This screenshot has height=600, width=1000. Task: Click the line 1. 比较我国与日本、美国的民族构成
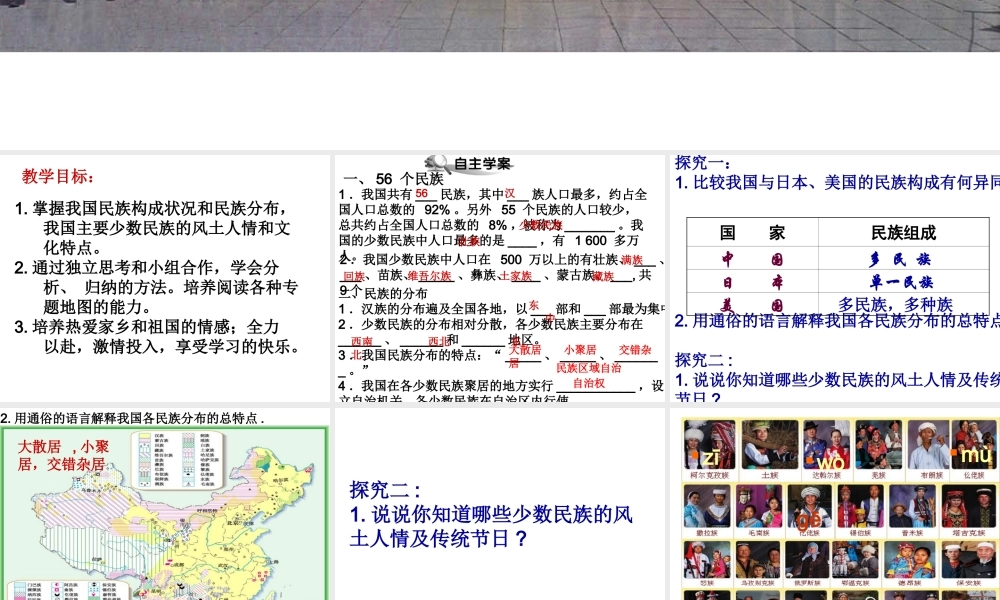[x=837, y=183]
